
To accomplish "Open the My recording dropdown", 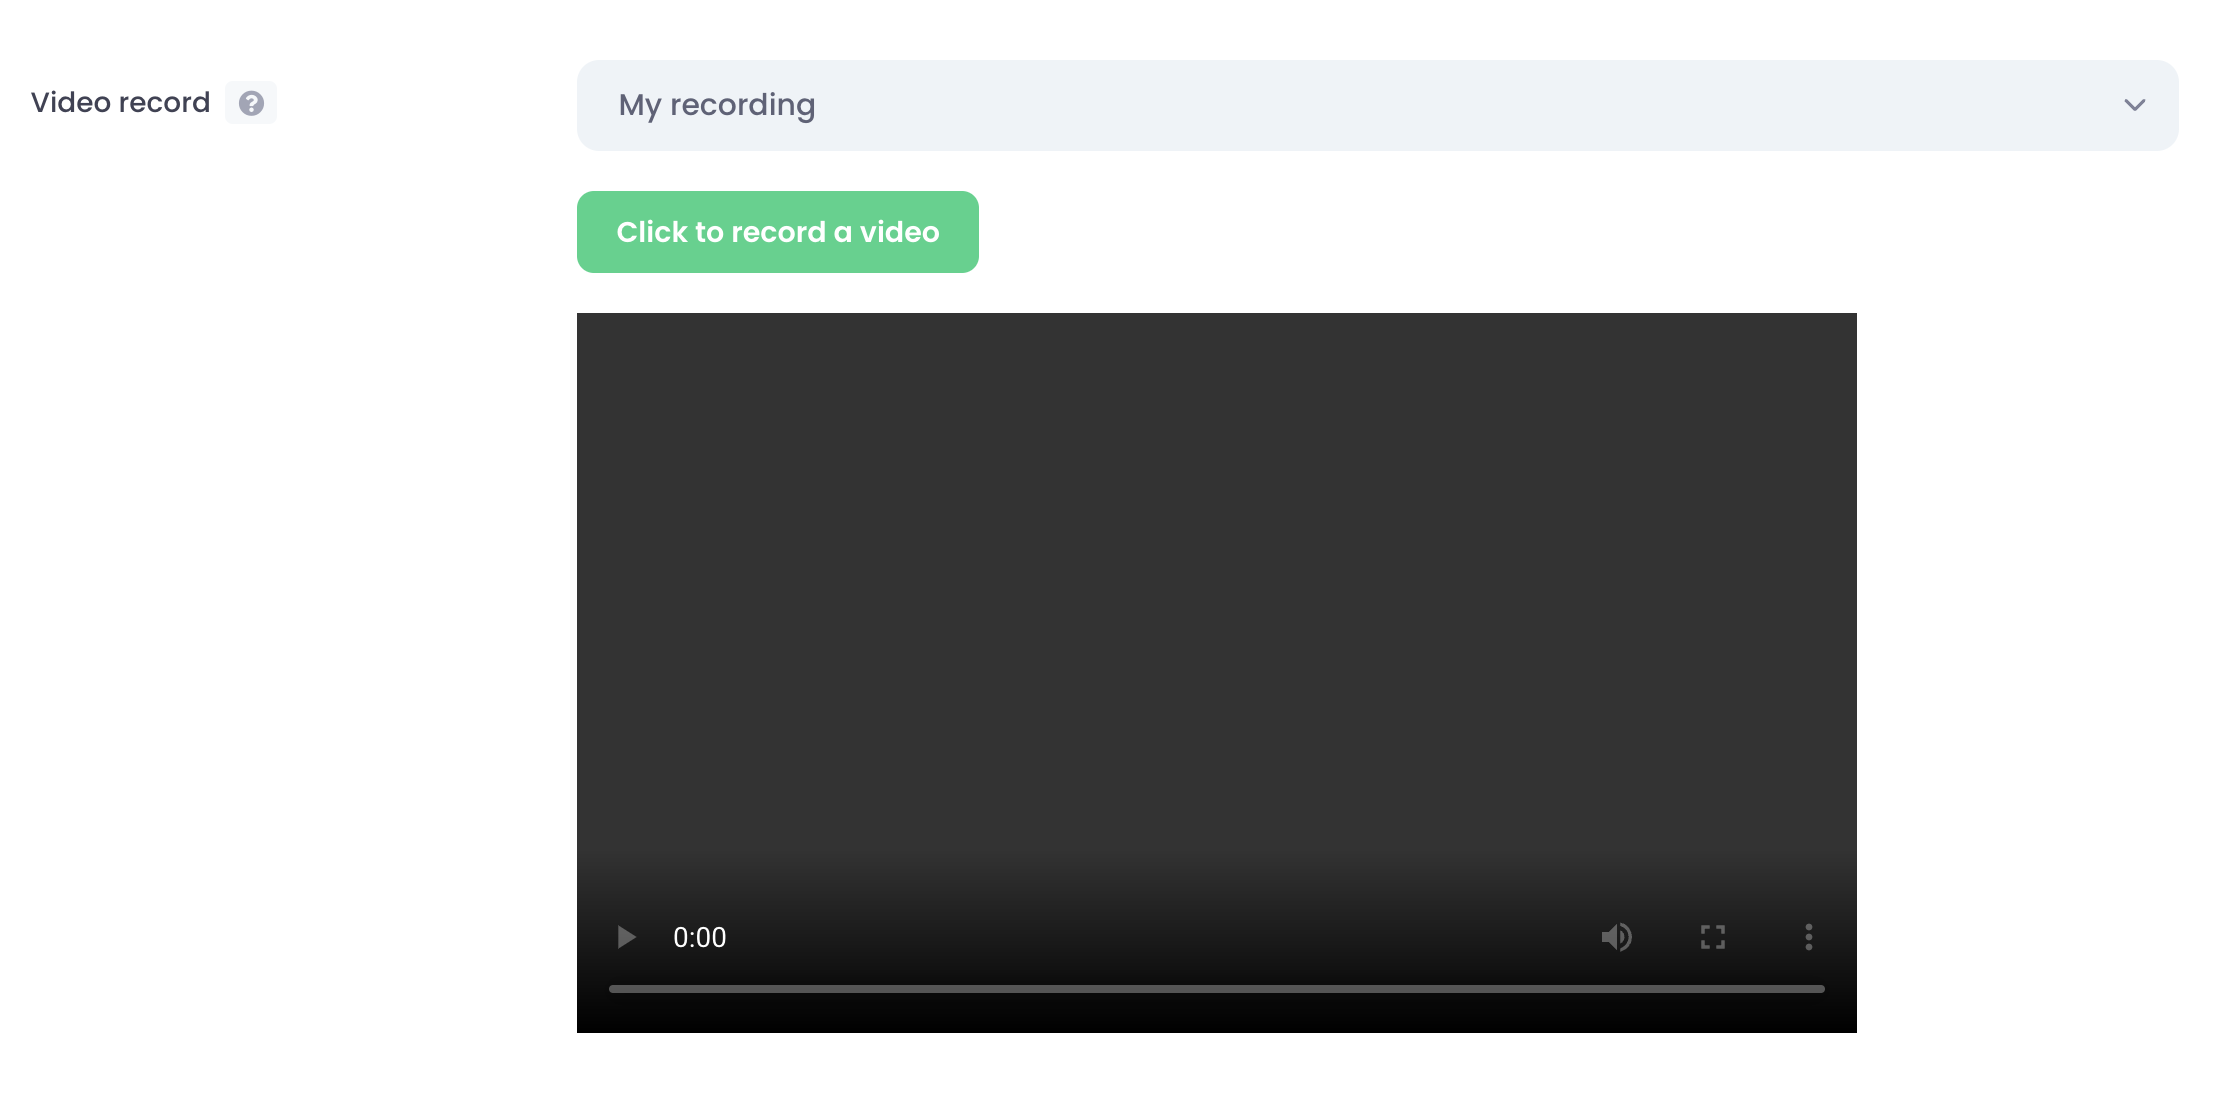I will 1376,105.
